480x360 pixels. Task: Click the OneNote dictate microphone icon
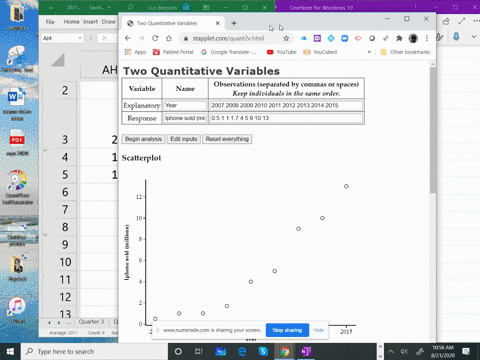(x=456, y=37)
